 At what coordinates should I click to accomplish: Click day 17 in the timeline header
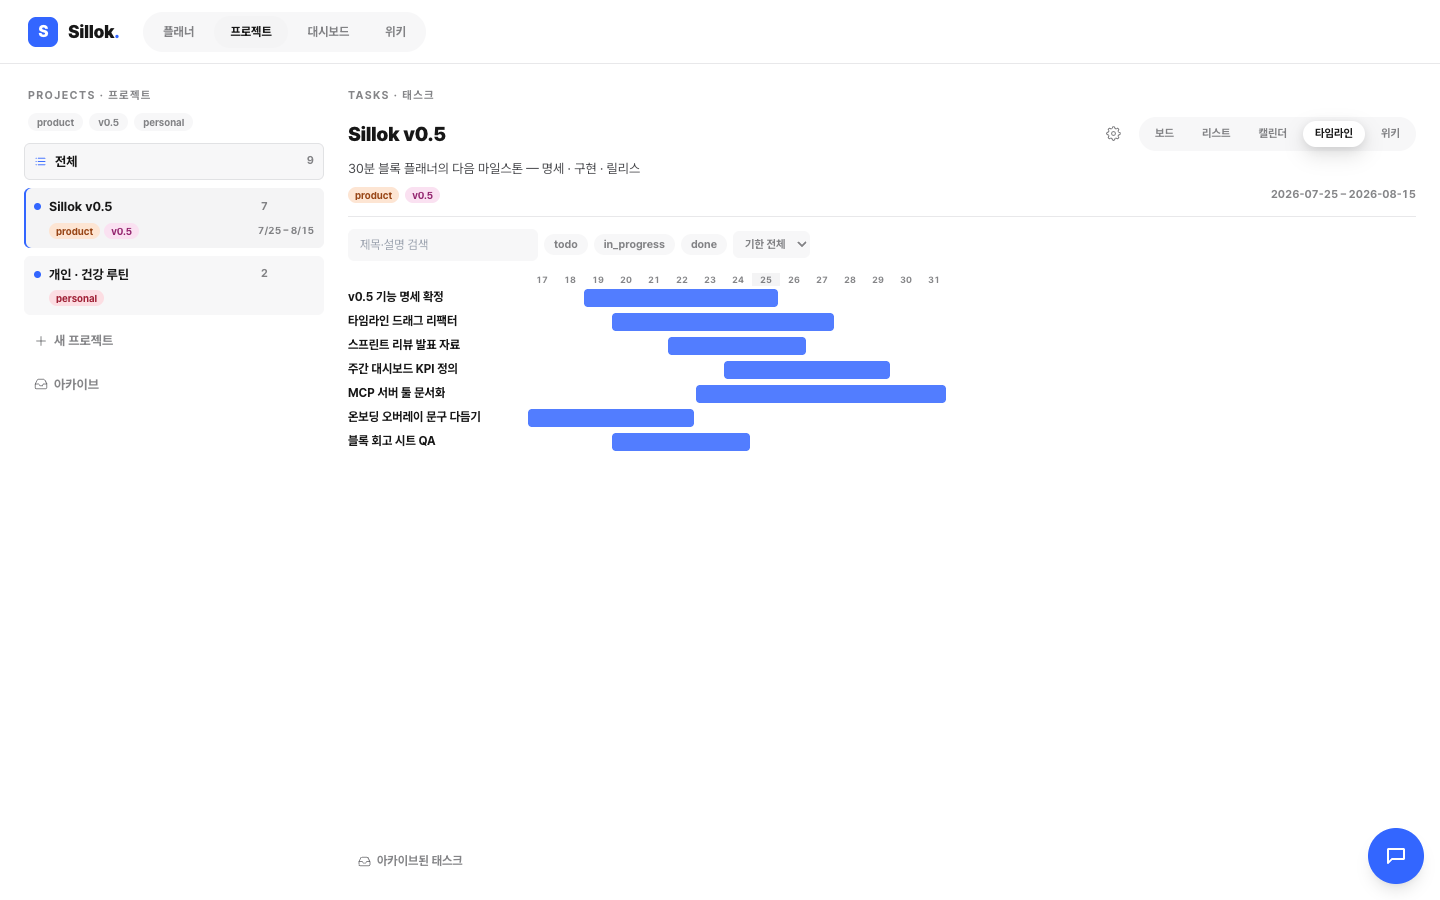click(x=542, y=280)
